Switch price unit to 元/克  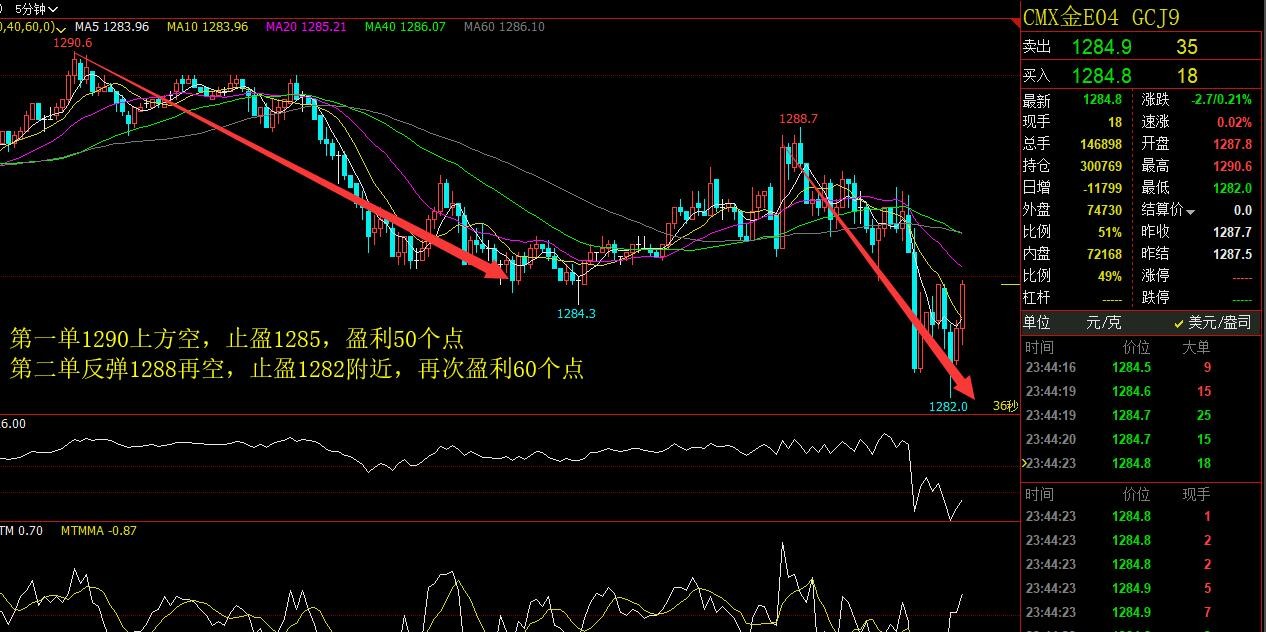click(1103, 323)
